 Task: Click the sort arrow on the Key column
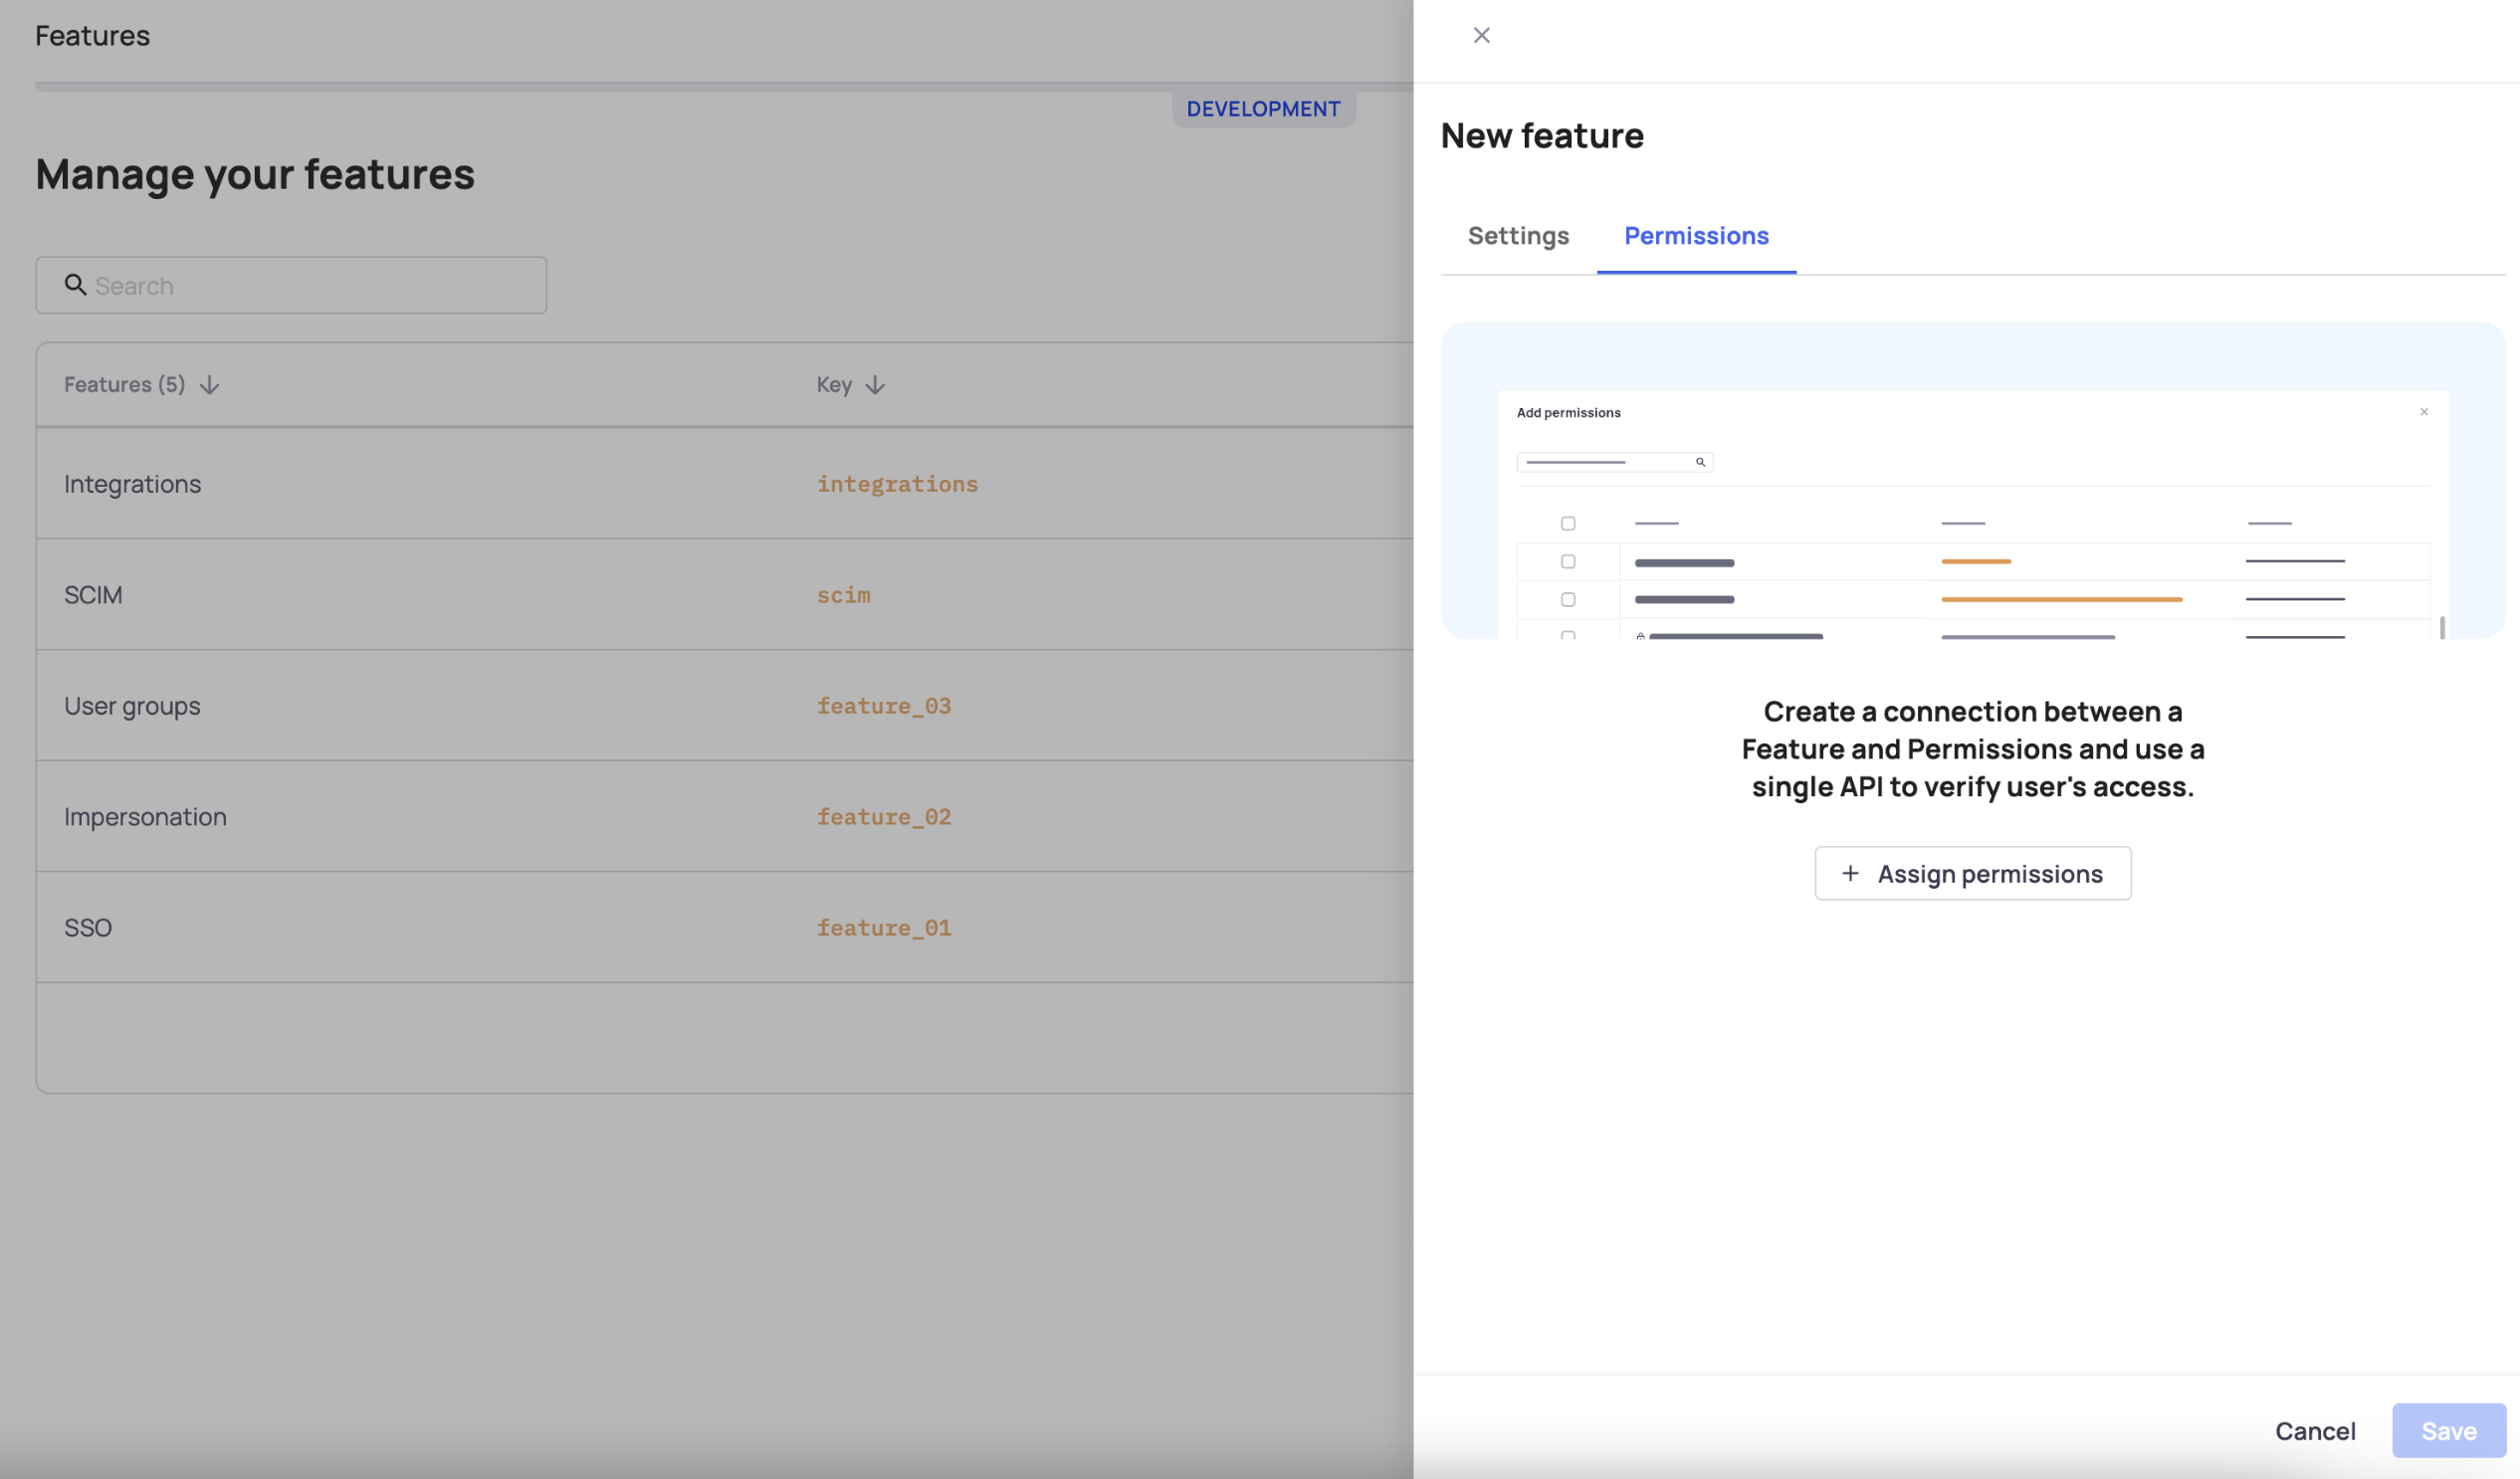(x=875, y=384)
